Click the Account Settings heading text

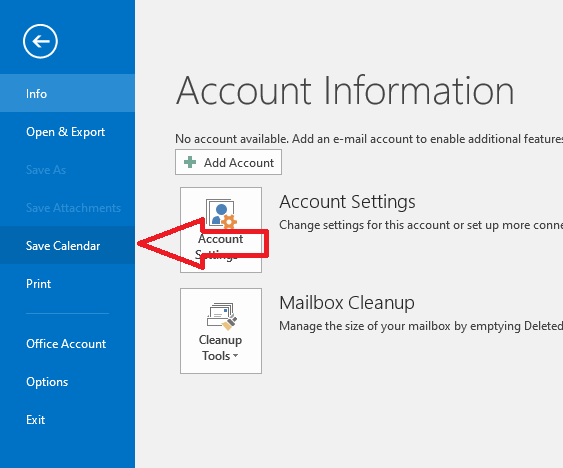347,202
